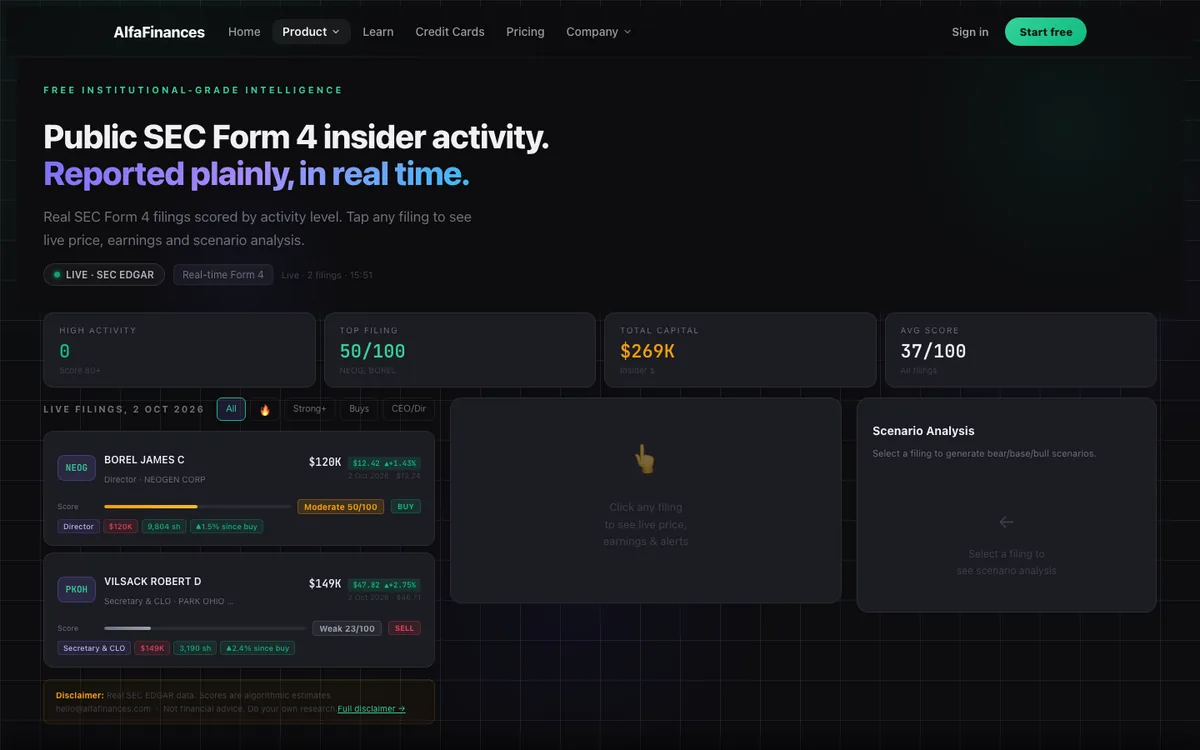Select the CEO/Dir filter

408,409
